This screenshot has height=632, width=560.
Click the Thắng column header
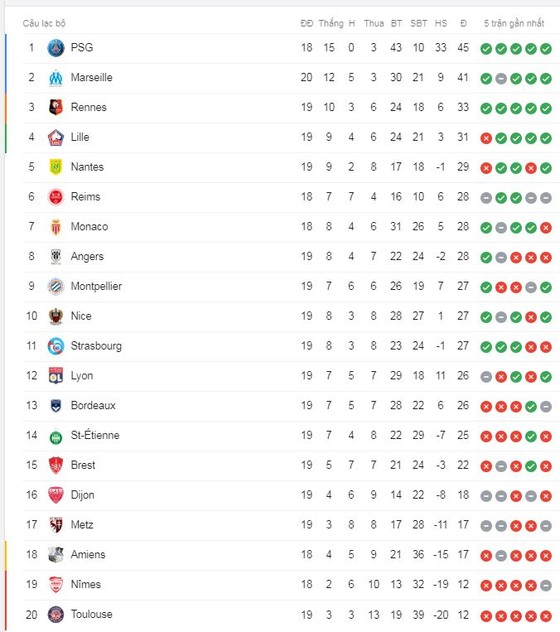pyautogui.click(x=331, y=23)
